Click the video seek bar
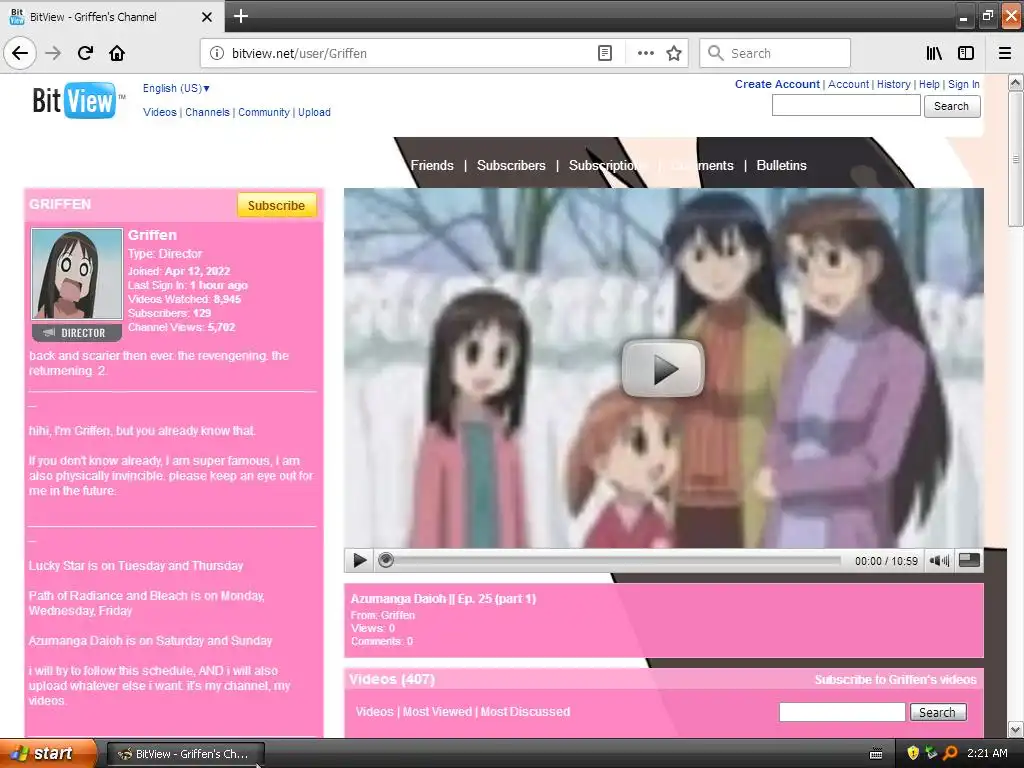The width and height of the screenshot is (1024, 768). (x=614, y=560)
